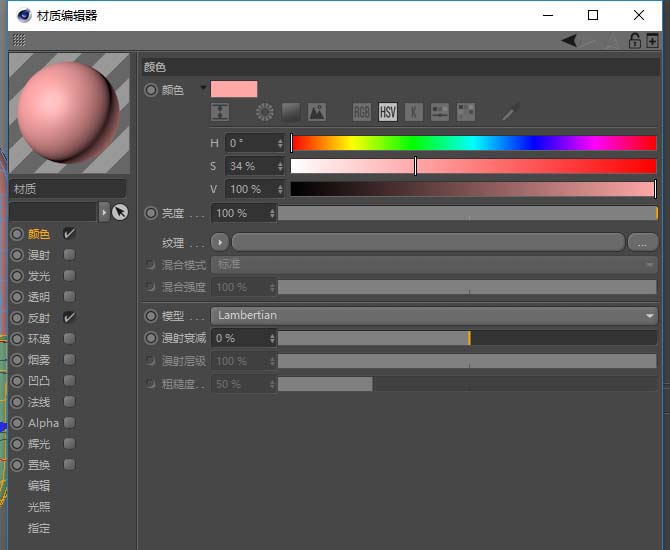Expand the disclosure arrow beside 颜色 swatch

point(203,88)
